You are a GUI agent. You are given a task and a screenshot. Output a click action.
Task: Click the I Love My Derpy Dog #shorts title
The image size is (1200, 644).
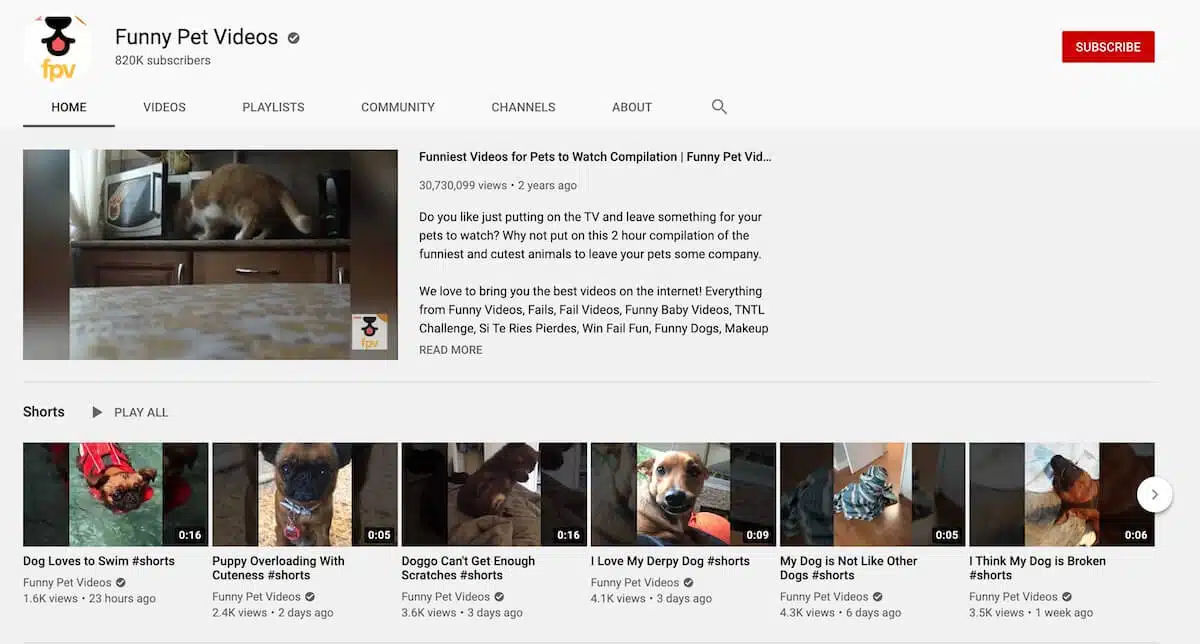point(670,561)
